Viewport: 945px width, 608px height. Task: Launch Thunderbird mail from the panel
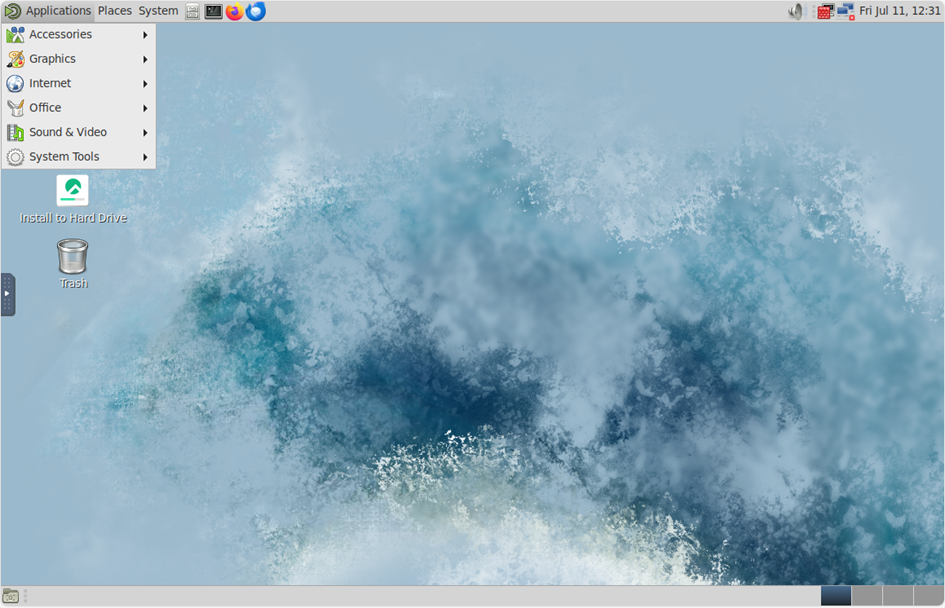(256, 11)
